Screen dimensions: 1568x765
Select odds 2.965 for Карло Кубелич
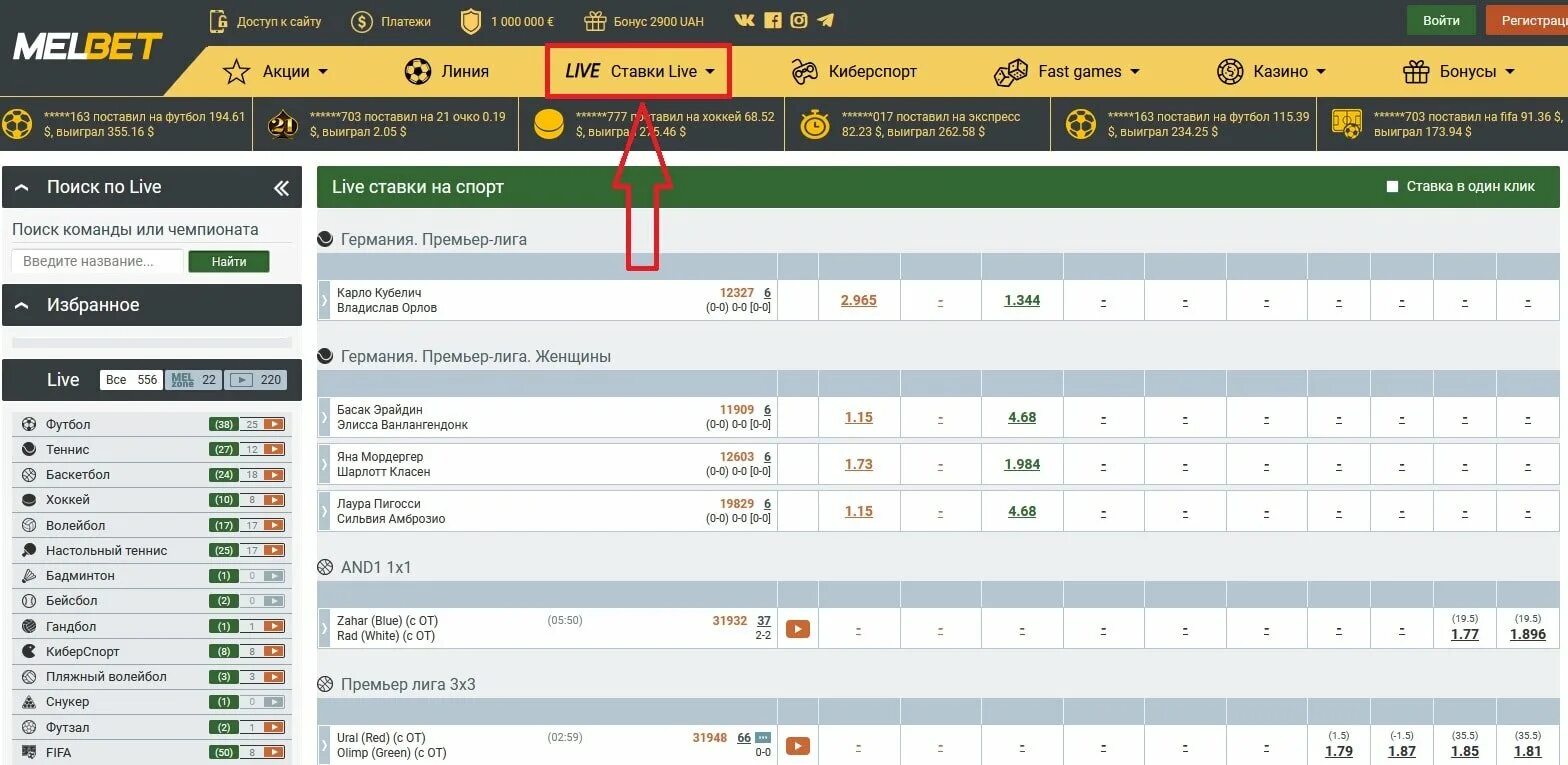(x=859, y=300)
